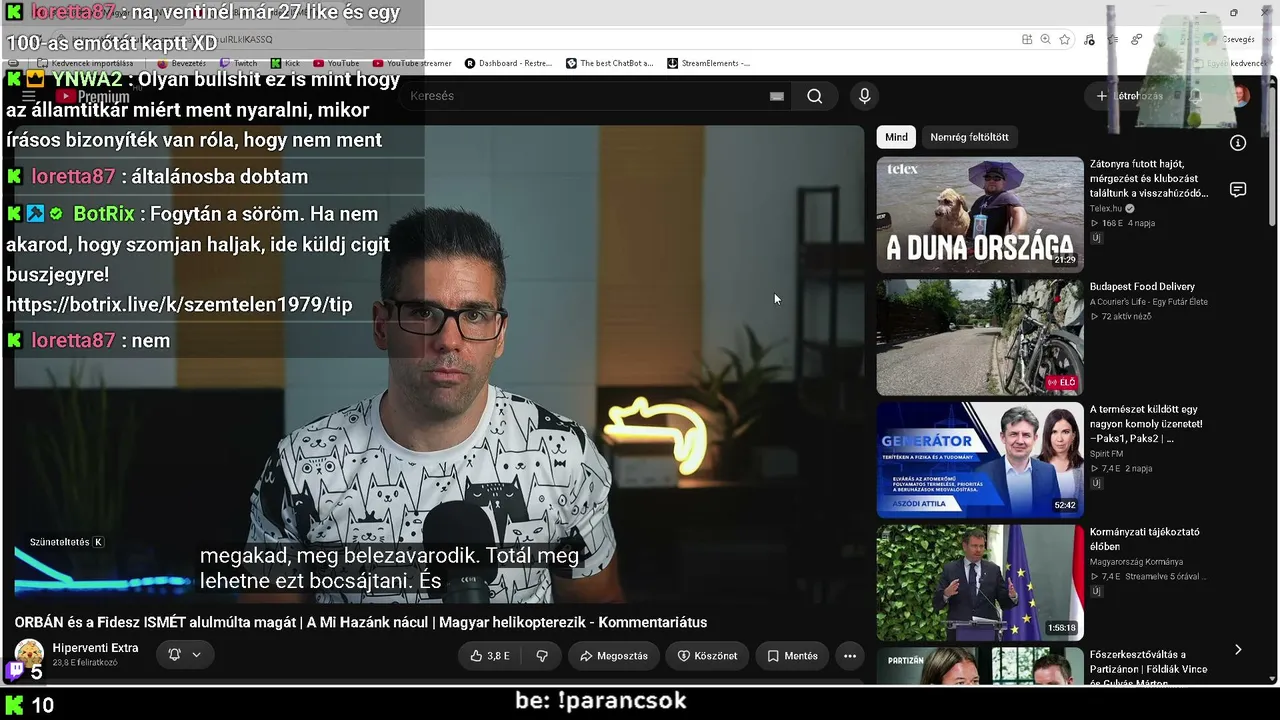The width and height of the screenshot is (1280, 720).
Task: Open the chat bubble icon in sidebar
Action: [1238, 190]
